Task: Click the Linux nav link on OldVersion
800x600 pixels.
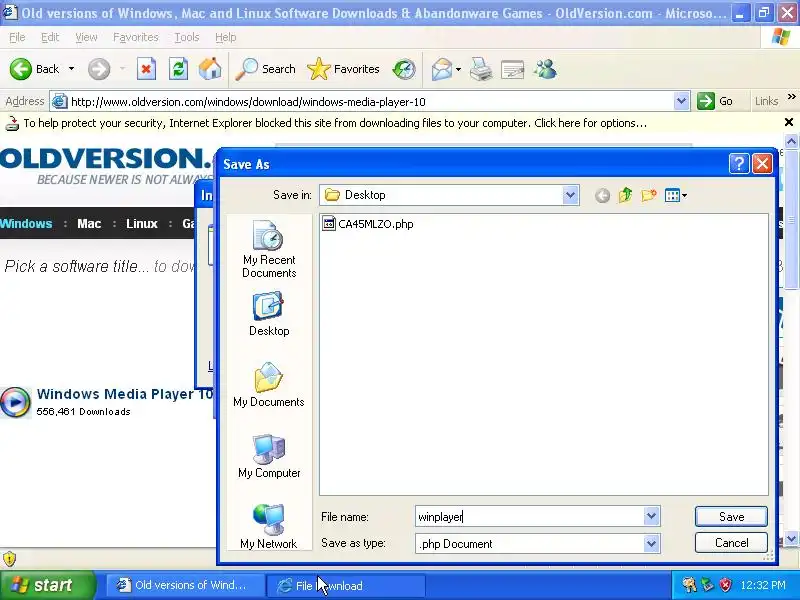Action: tap(142, 223)
